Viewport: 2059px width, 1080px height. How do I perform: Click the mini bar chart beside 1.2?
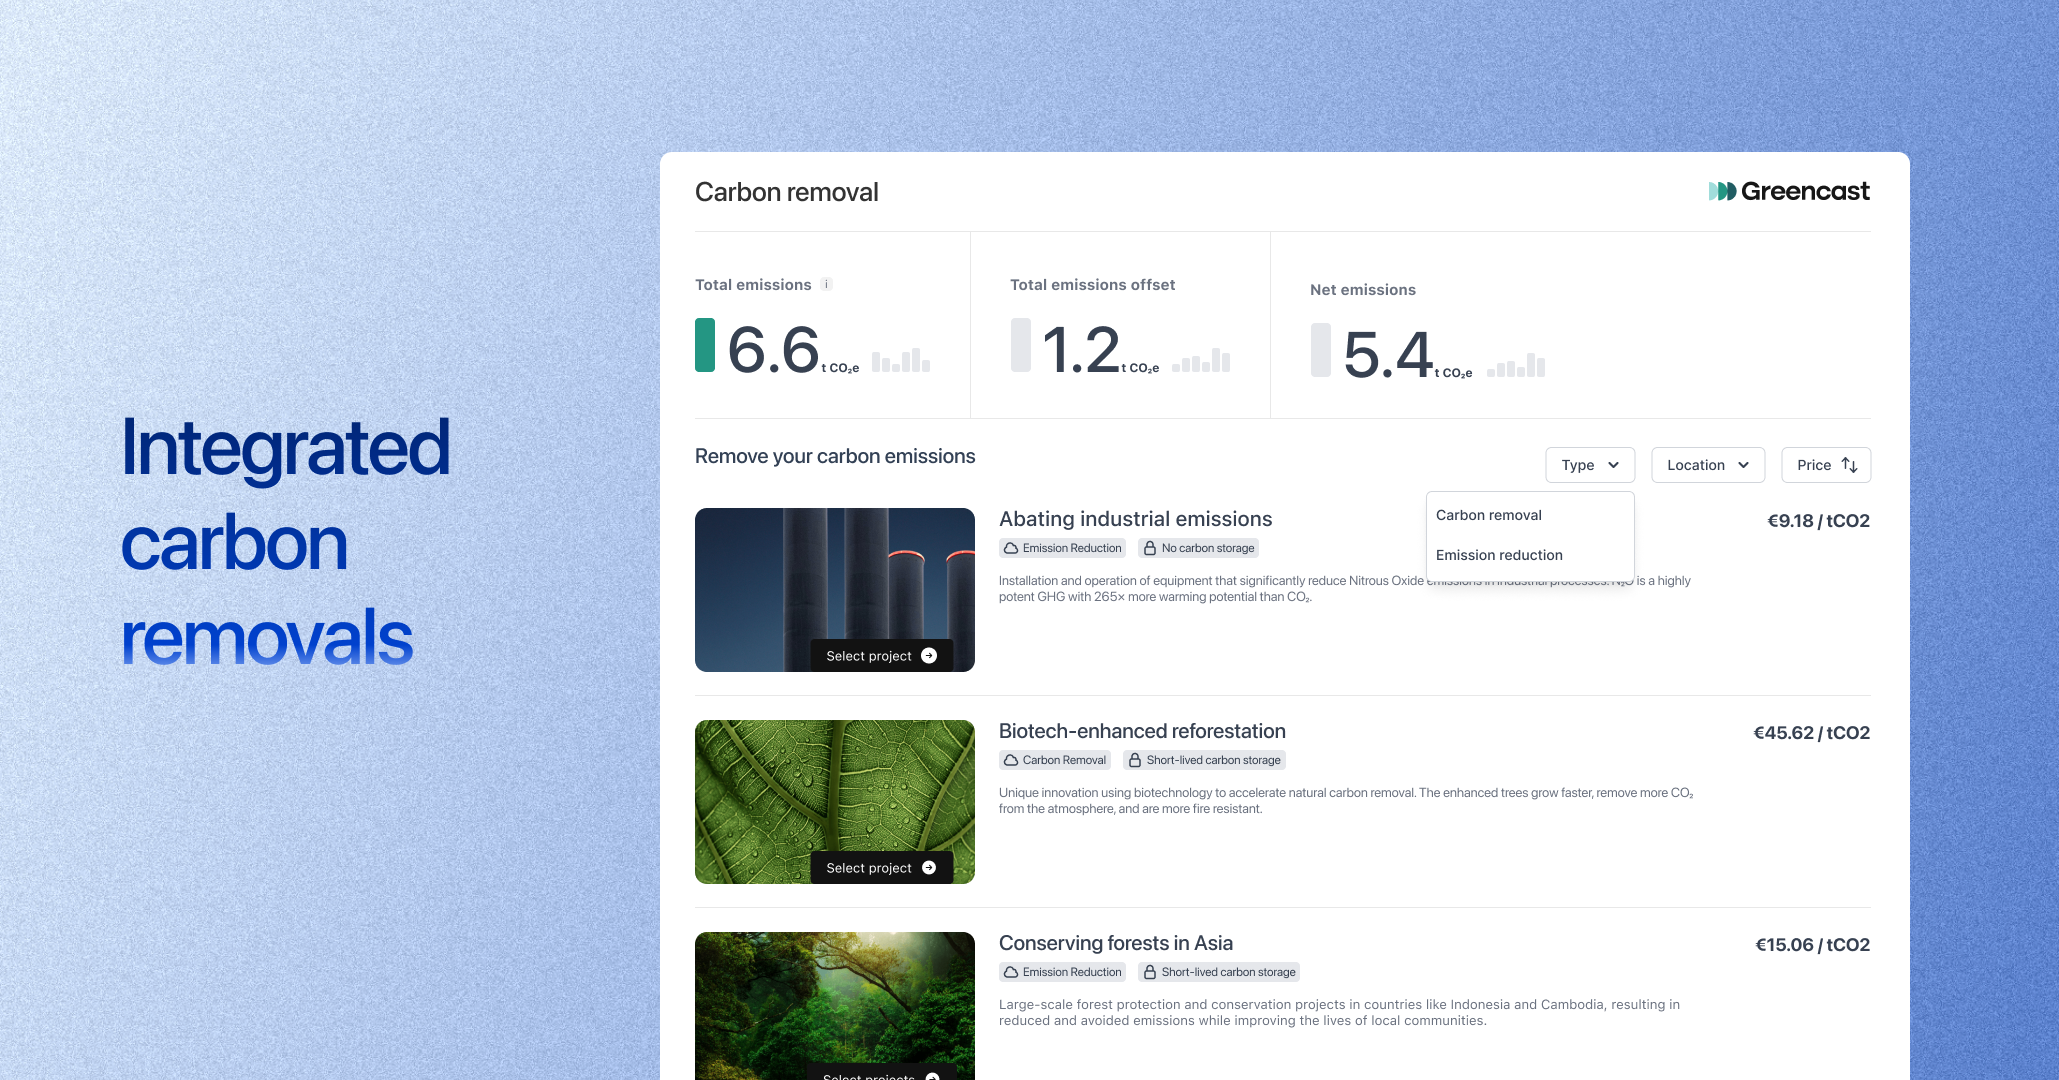1201,360
